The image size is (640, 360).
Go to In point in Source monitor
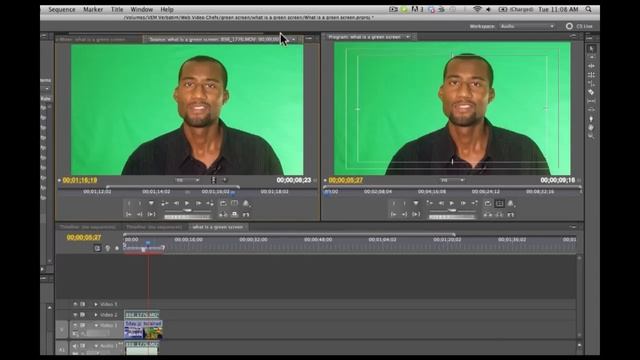coord(129,214)
